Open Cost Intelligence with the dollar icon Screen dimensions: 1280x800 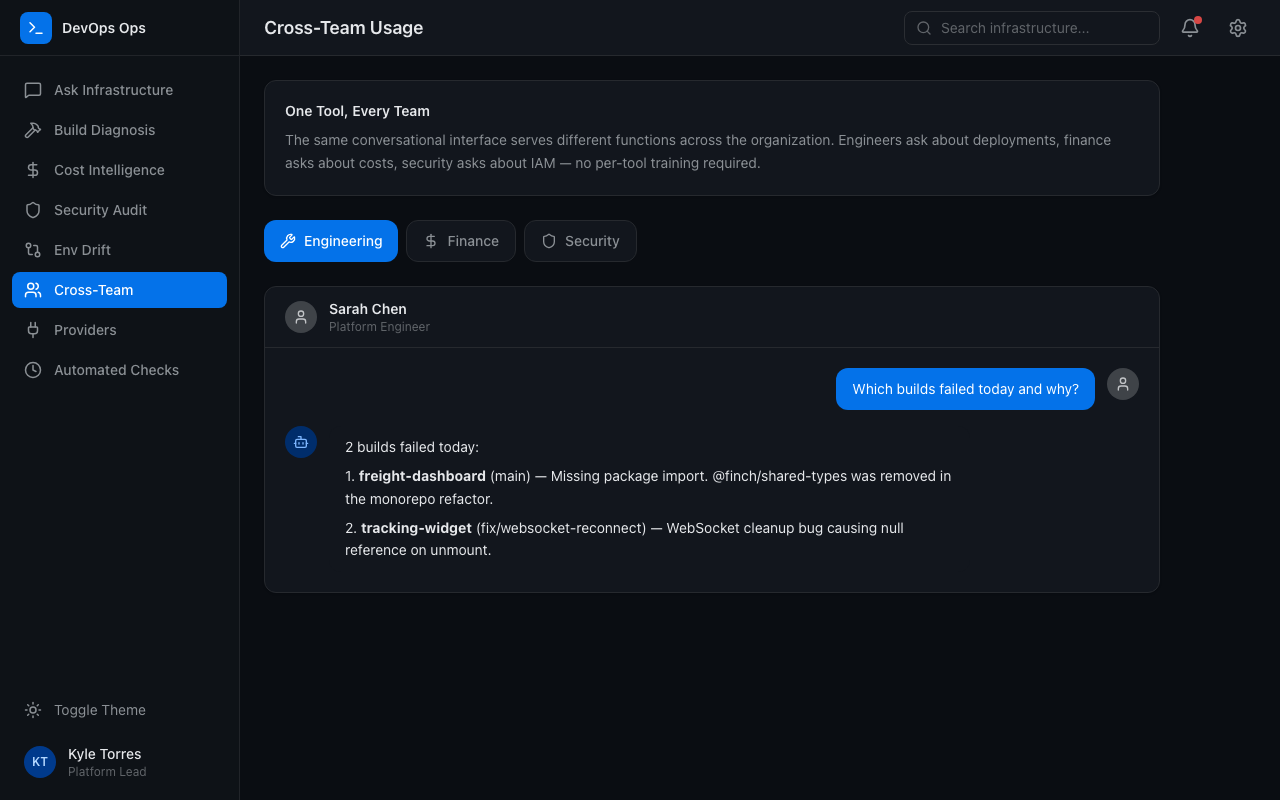33,170
